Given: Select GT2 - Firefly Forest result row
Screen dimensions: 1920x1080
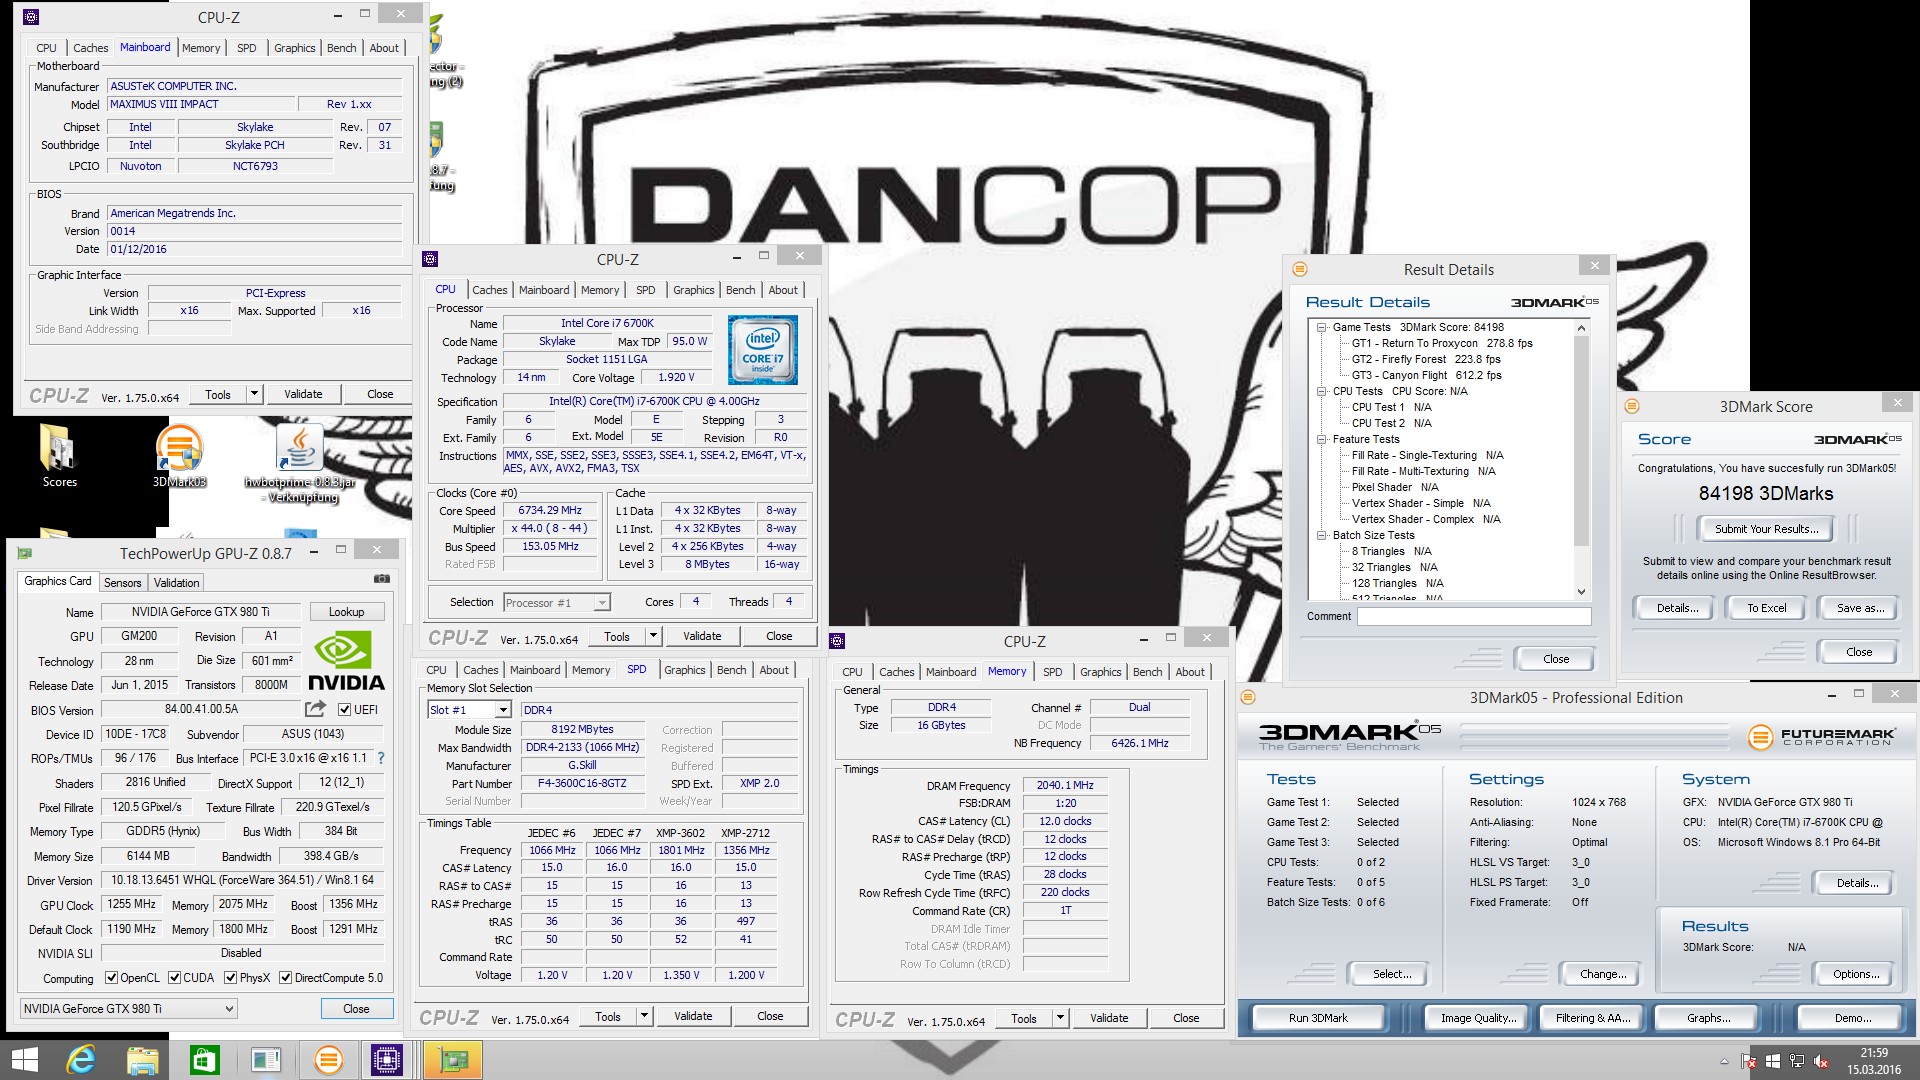Looking at the screenshot, I should (x=1426, y=359).
